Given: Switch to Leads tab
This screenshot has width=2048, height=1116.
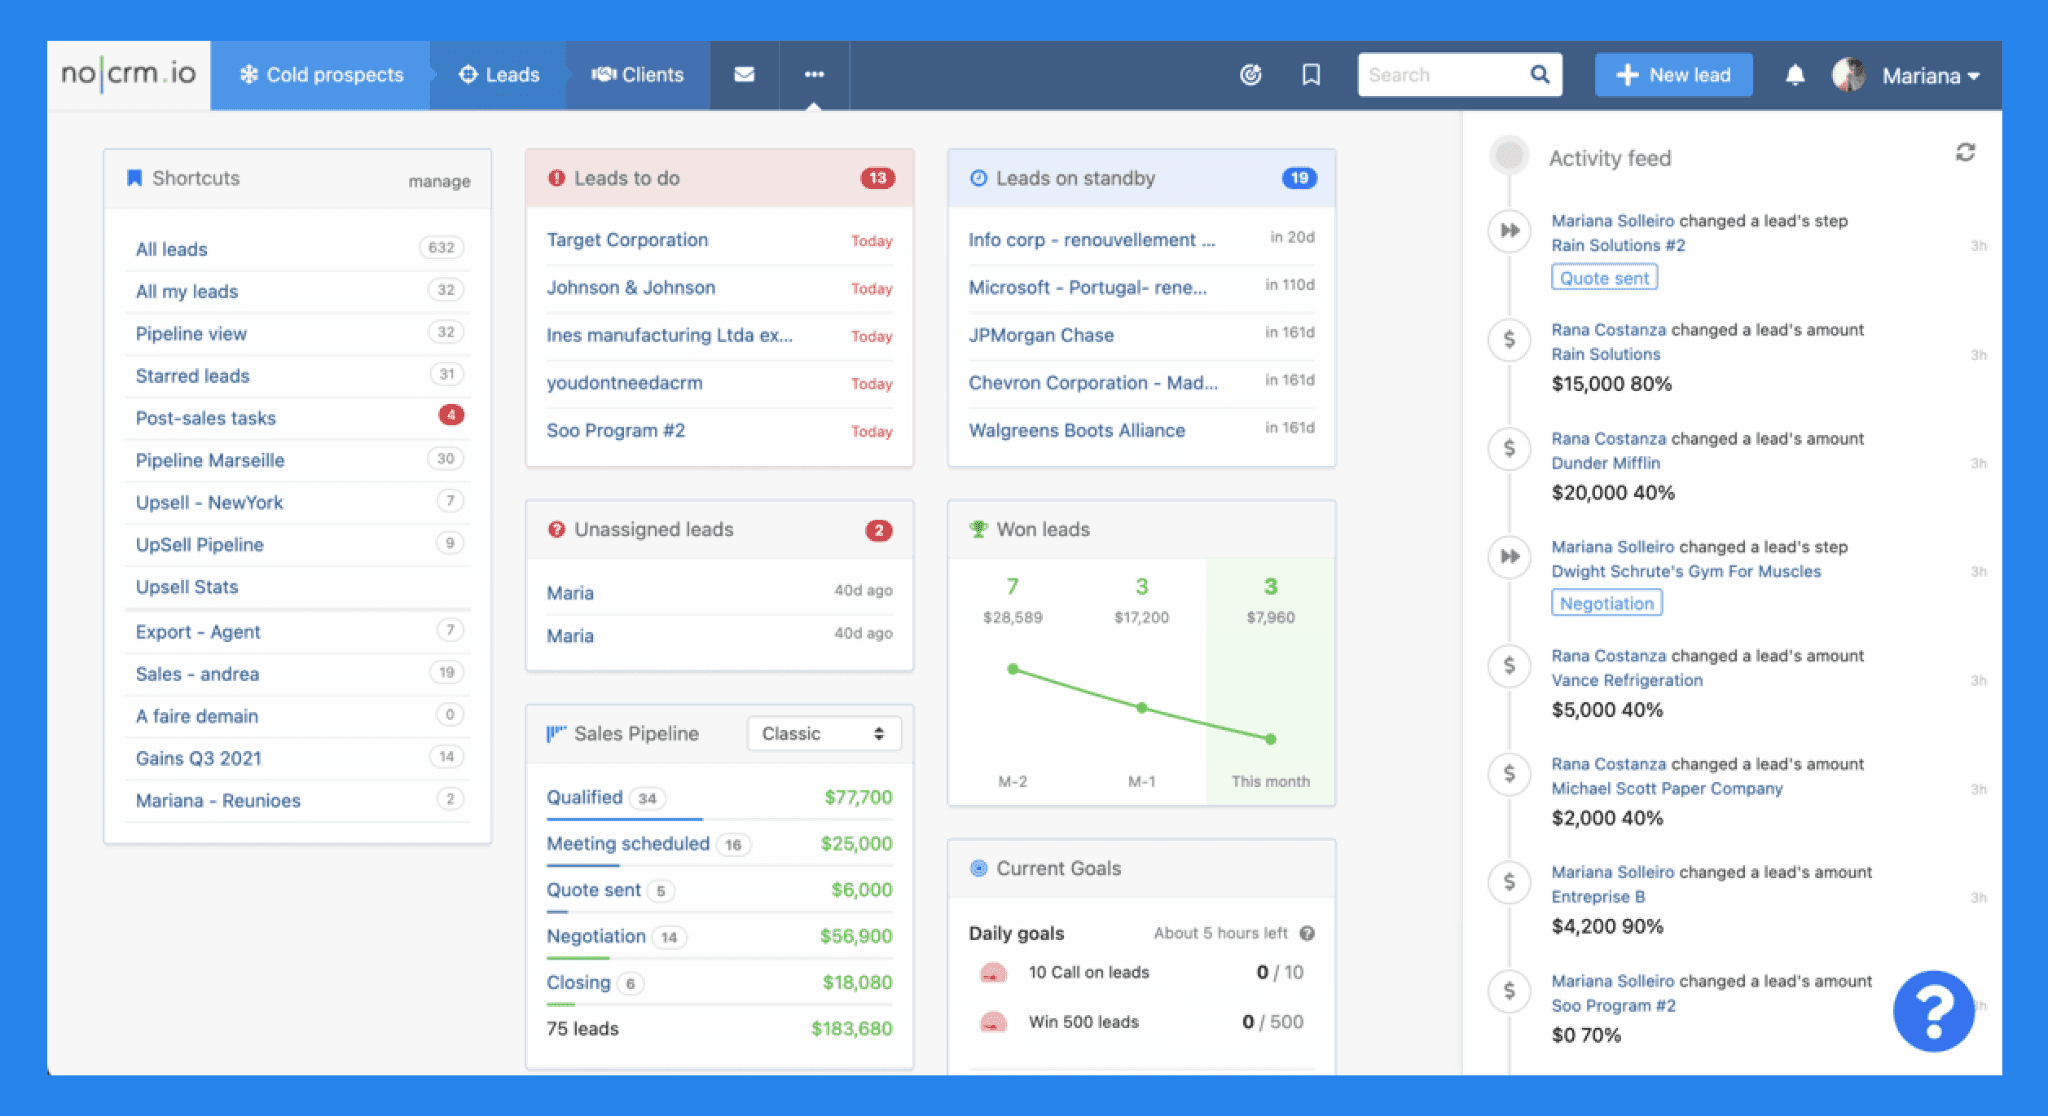Looking at the screenshot, I should [x=499, y=75].
